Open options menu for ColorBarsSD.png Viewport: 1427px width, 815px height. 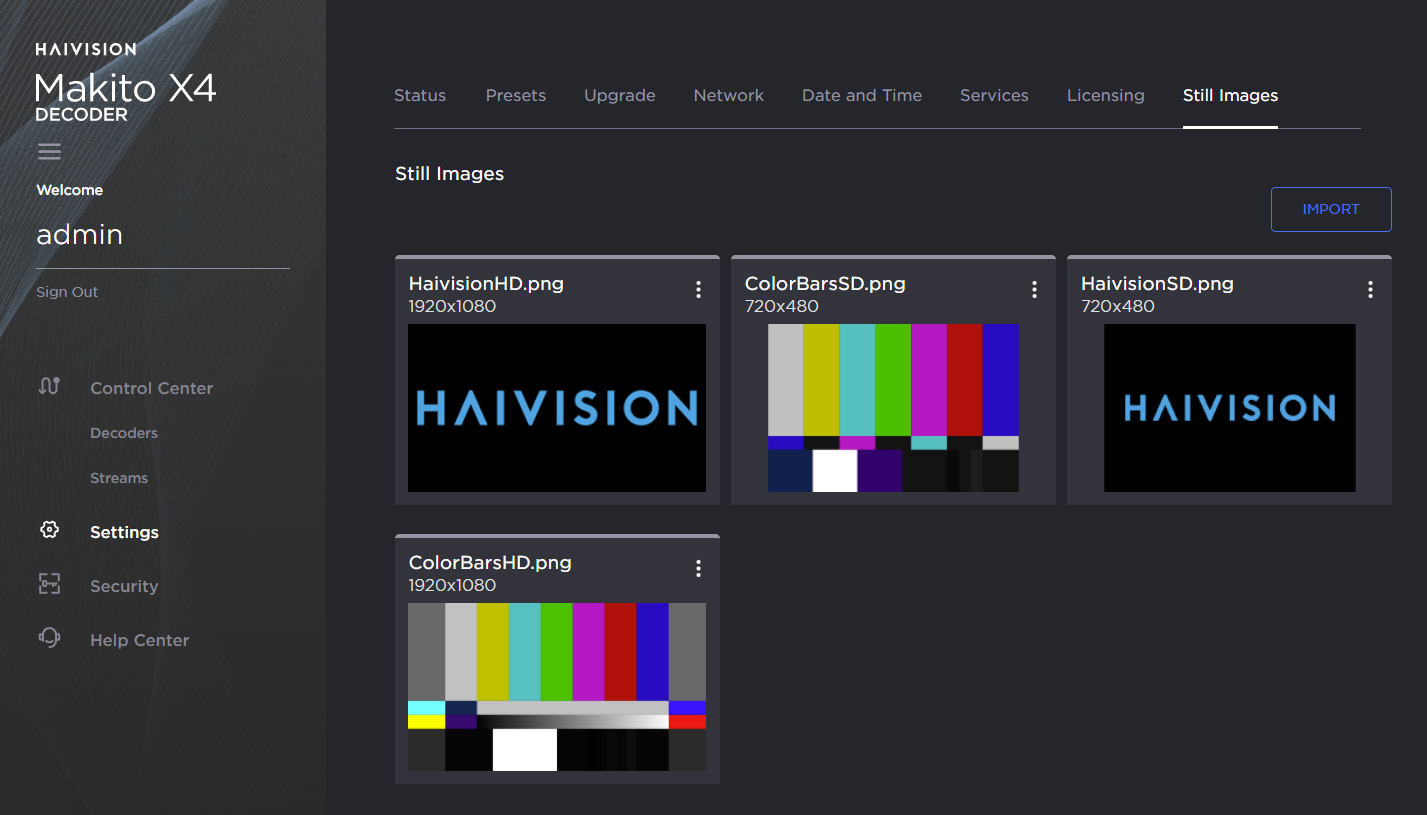(x=1034, y=290)
